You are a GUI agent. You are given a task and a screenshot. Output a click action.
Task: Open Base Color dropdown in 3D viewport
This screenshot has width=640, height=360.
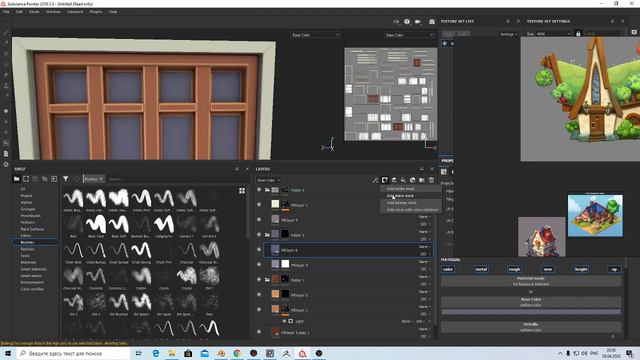tap(316, 35)
